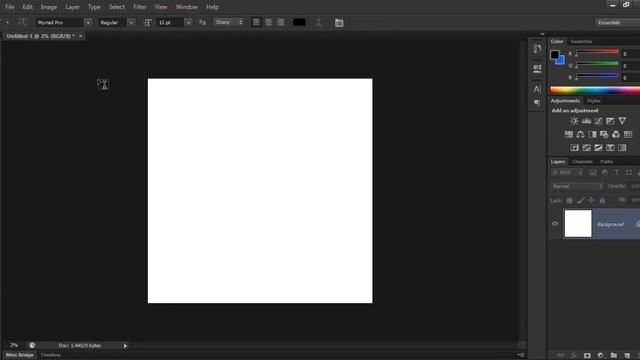
Task: Expand the status bar info arrow
Action: point(125,346)
